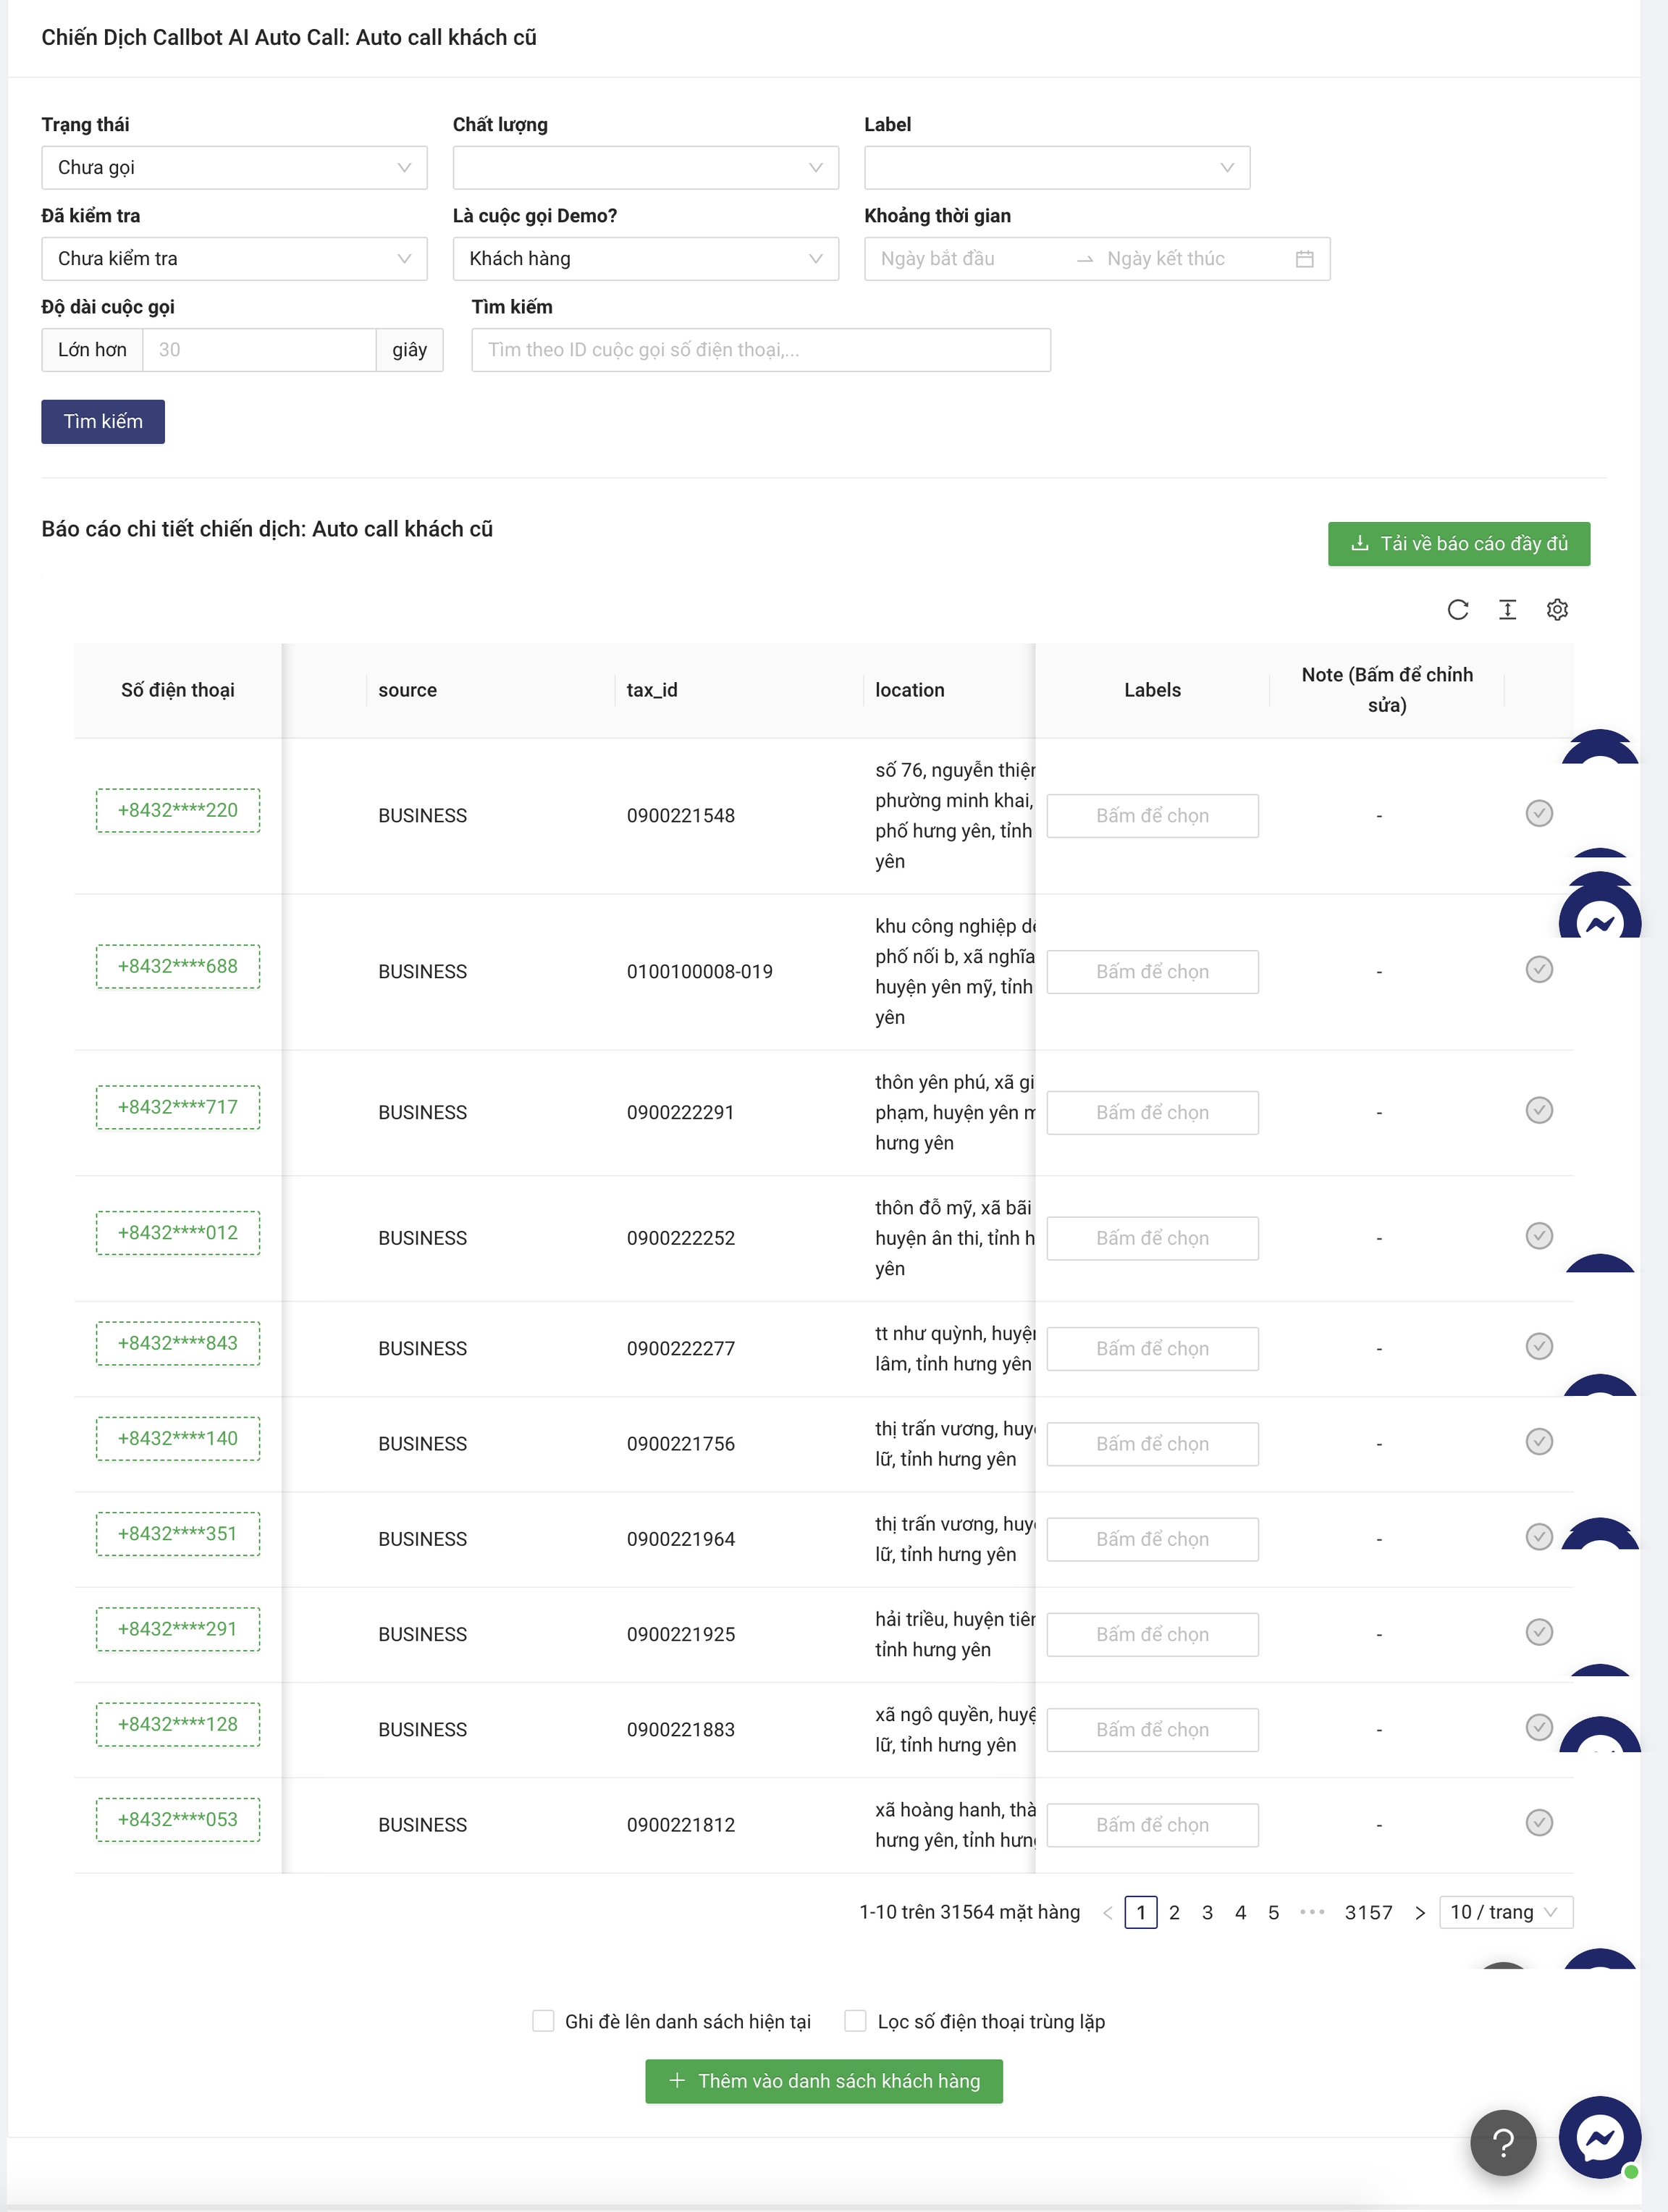Click the Tìm kiếm button

(x=103, y=422)
